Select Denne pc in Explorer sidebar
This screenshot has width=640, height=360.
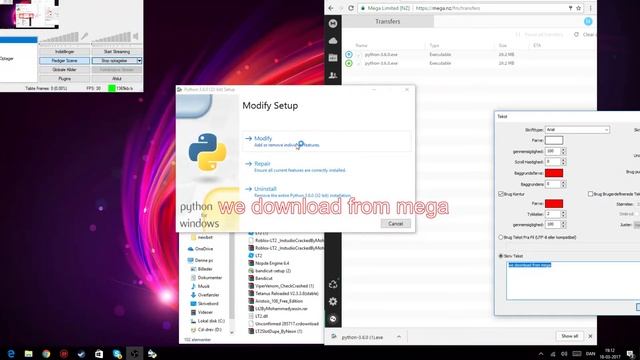tap(200, 260)
